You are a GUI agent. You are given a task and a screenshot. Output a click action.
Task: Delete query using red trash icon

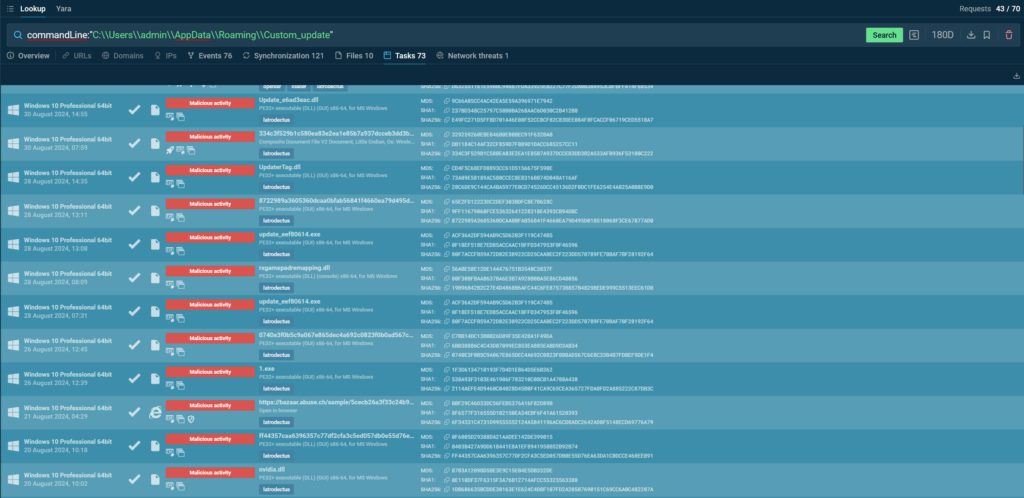(1008, 35)
